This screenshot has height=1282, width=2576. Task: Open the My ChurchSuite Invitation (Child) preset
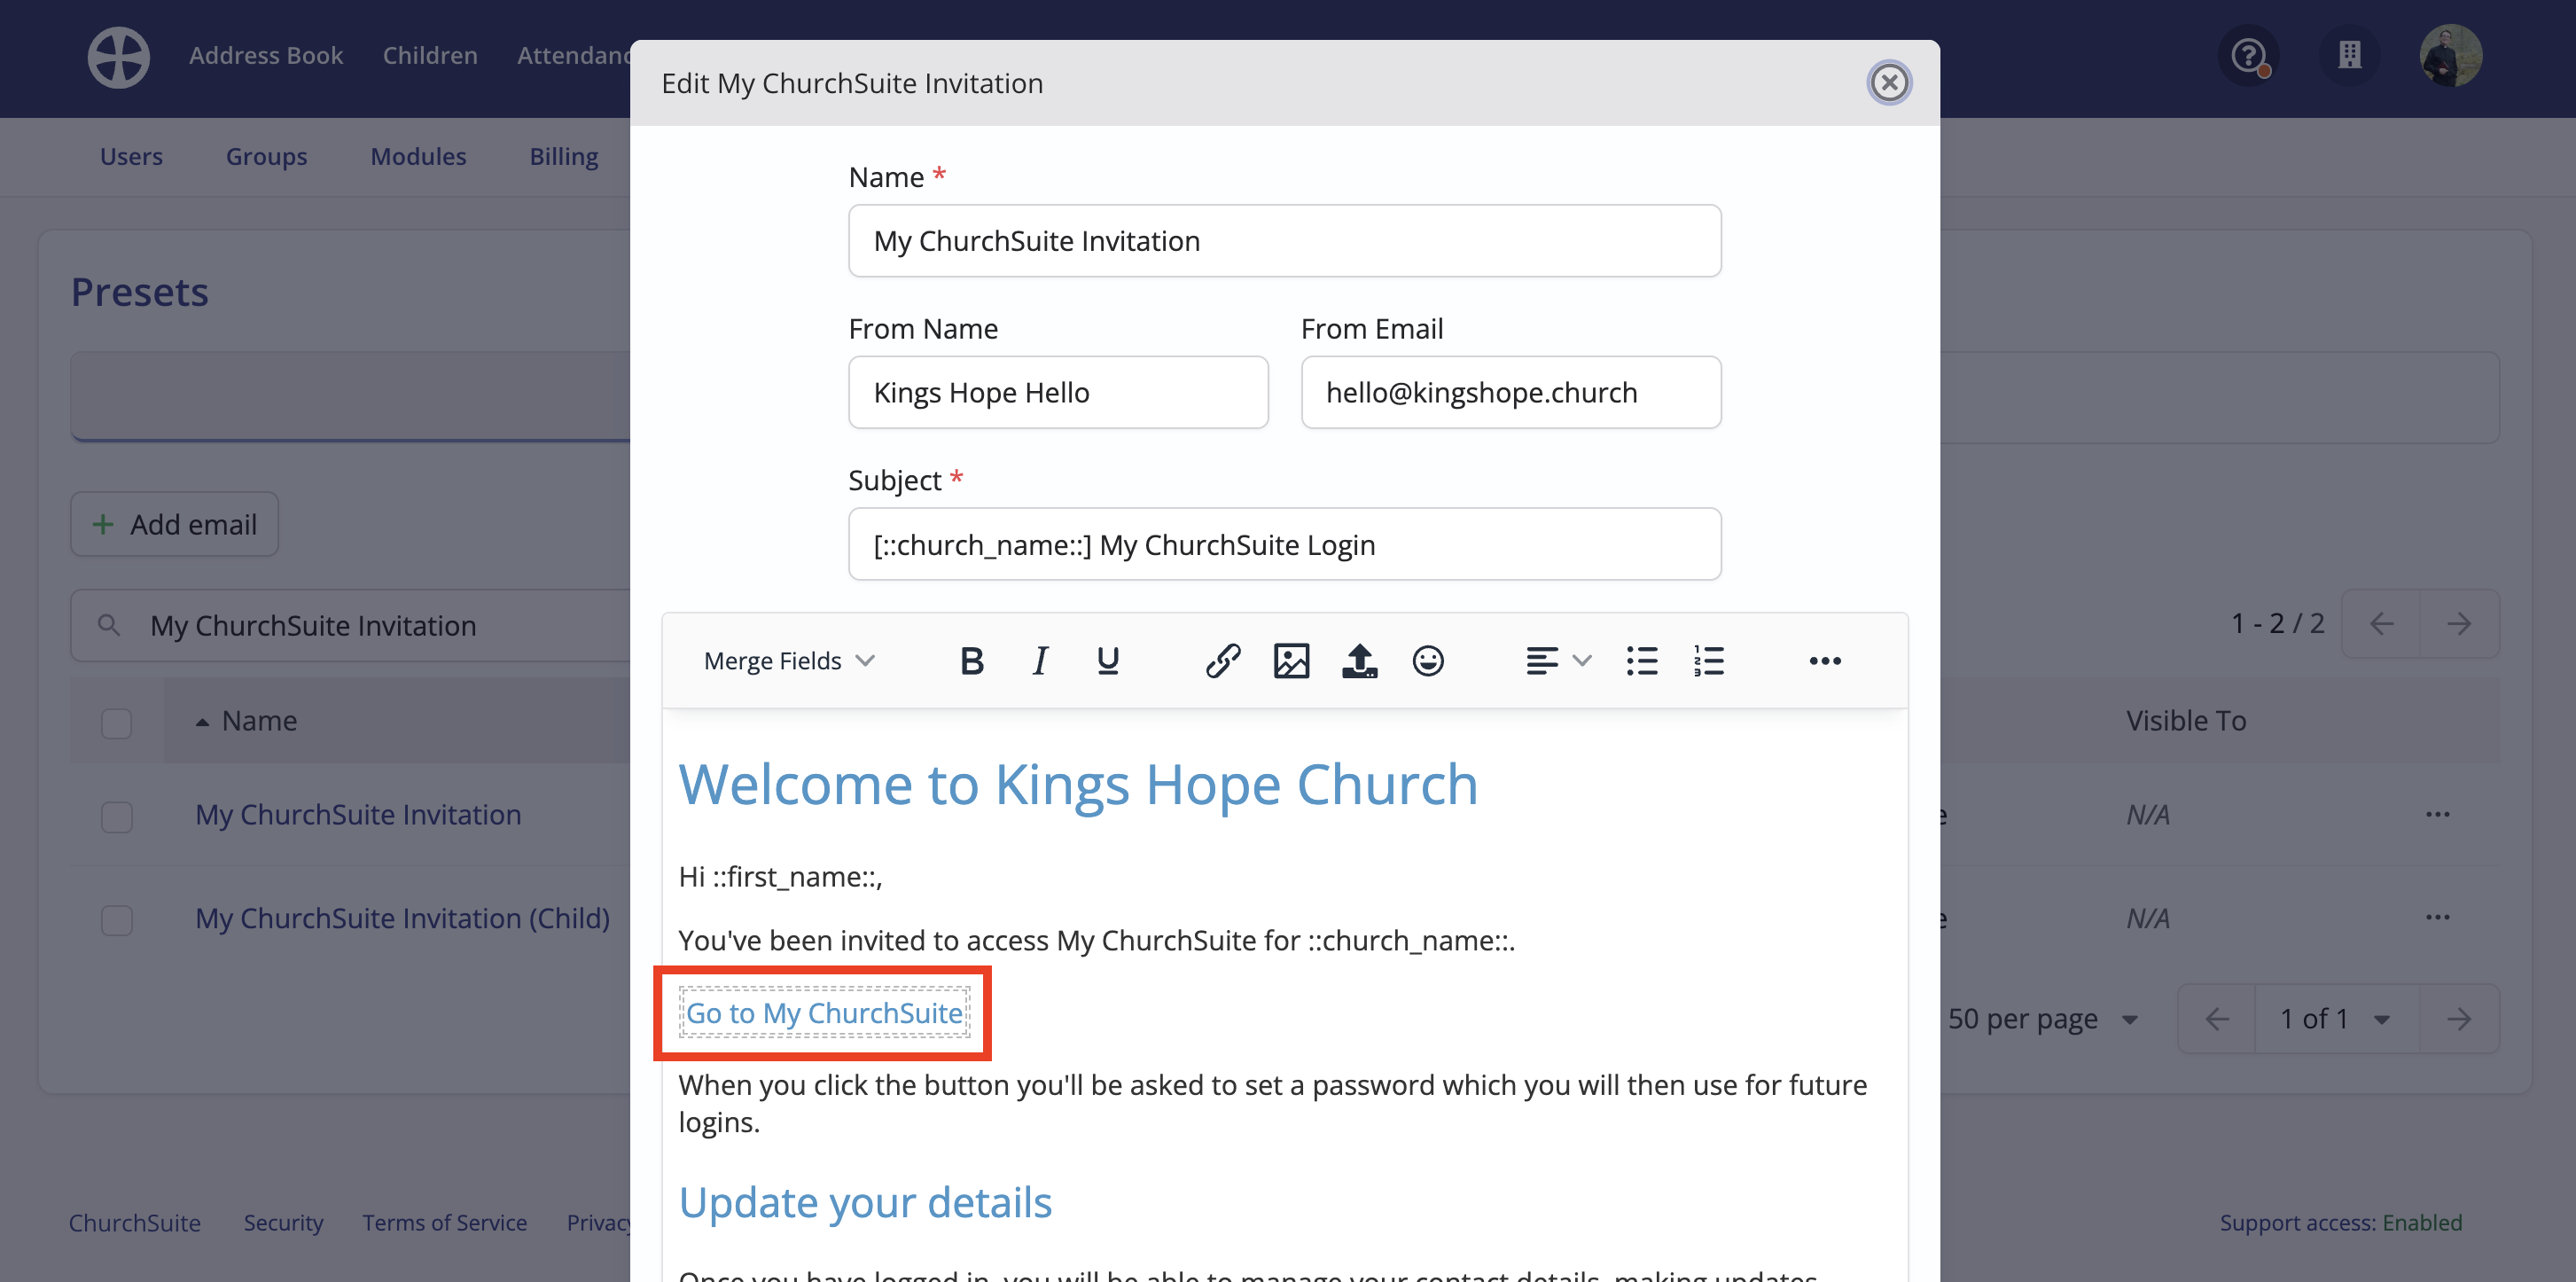click(x=402, y=918)
